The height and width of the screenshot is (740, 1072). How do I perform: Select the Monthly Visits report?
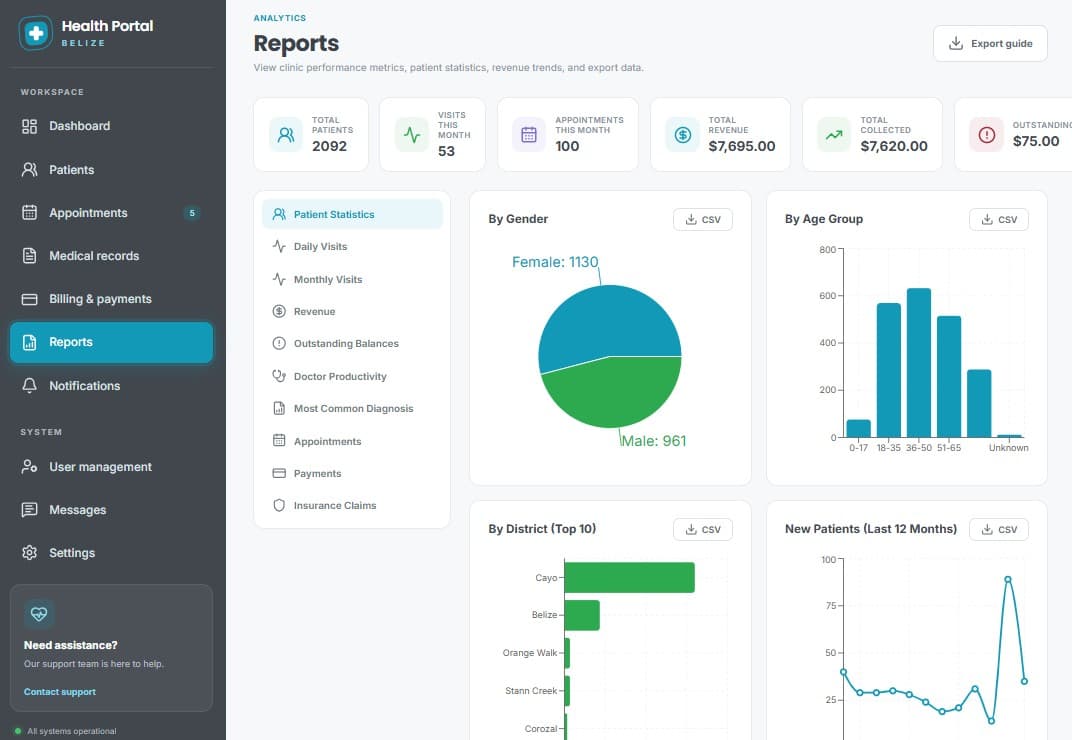tap(352, 279)
